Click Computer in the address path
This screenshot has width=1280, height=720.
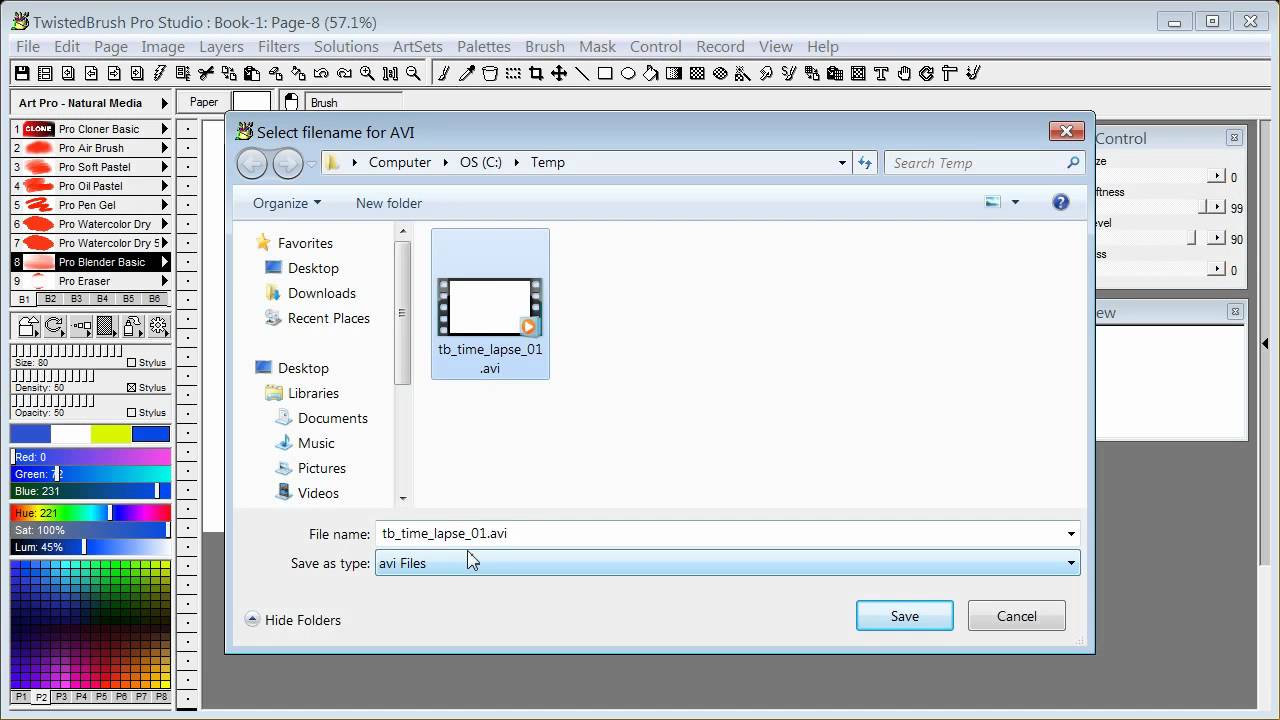[400, 163]
